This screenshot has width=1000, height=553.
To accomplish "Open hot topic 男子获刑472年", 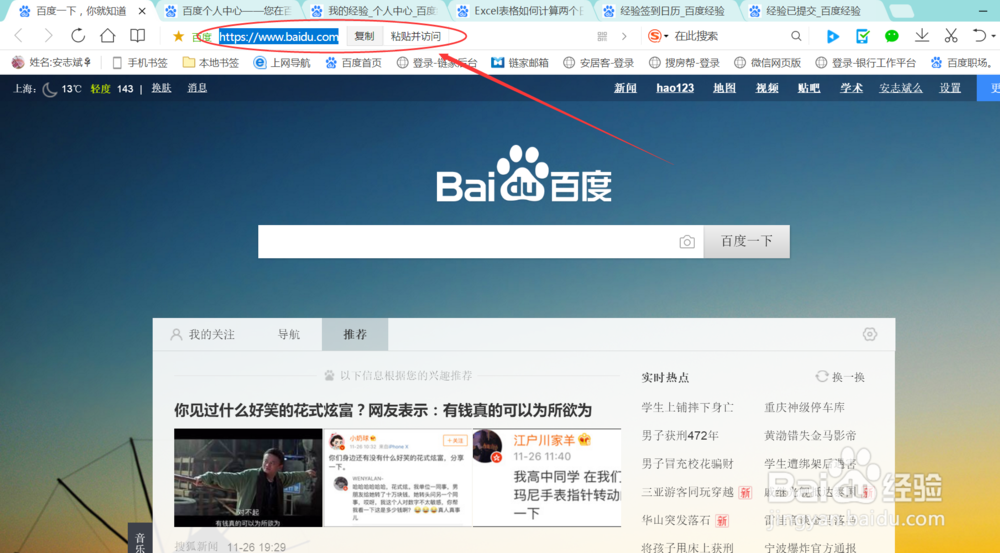I will (x=680, y=436).
